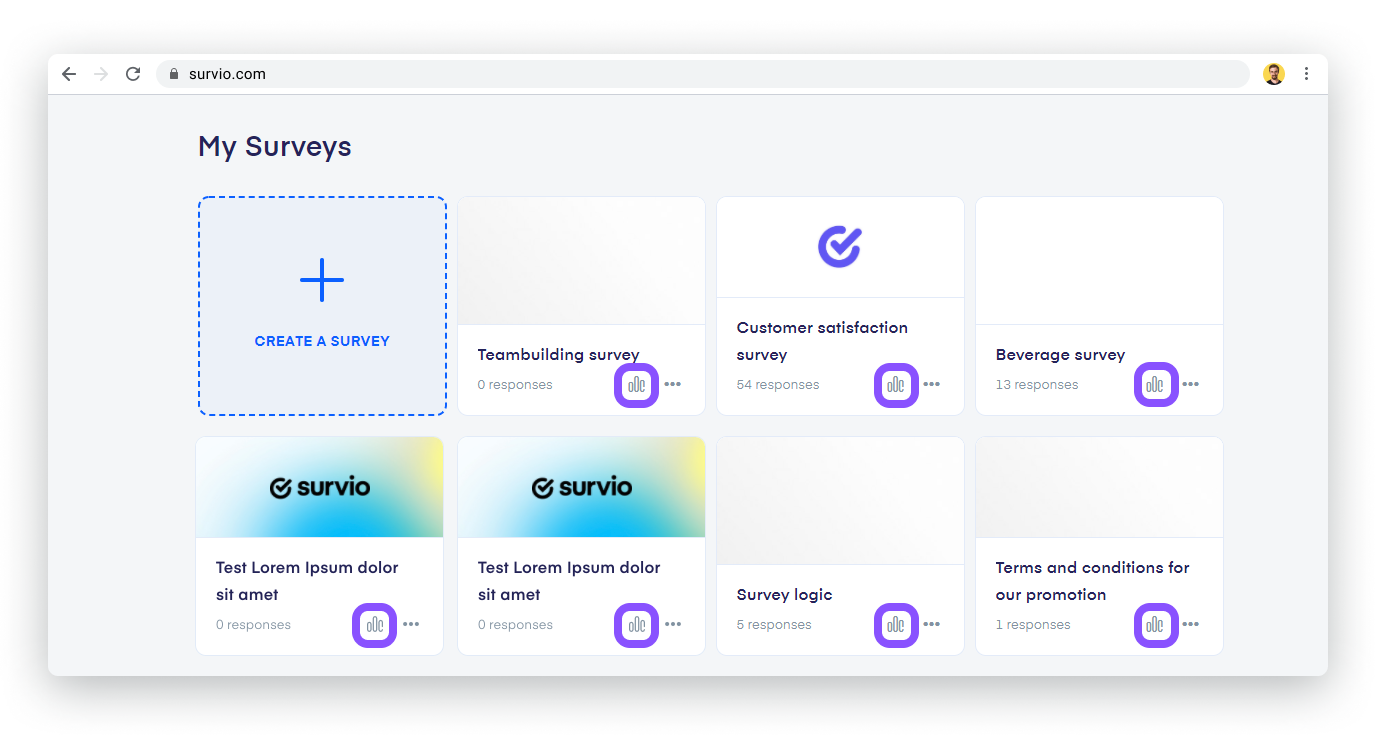Open three-dot menu for Terms and conditions survey
This screenshot has width=1376, height=747.
pos(1191,624)
